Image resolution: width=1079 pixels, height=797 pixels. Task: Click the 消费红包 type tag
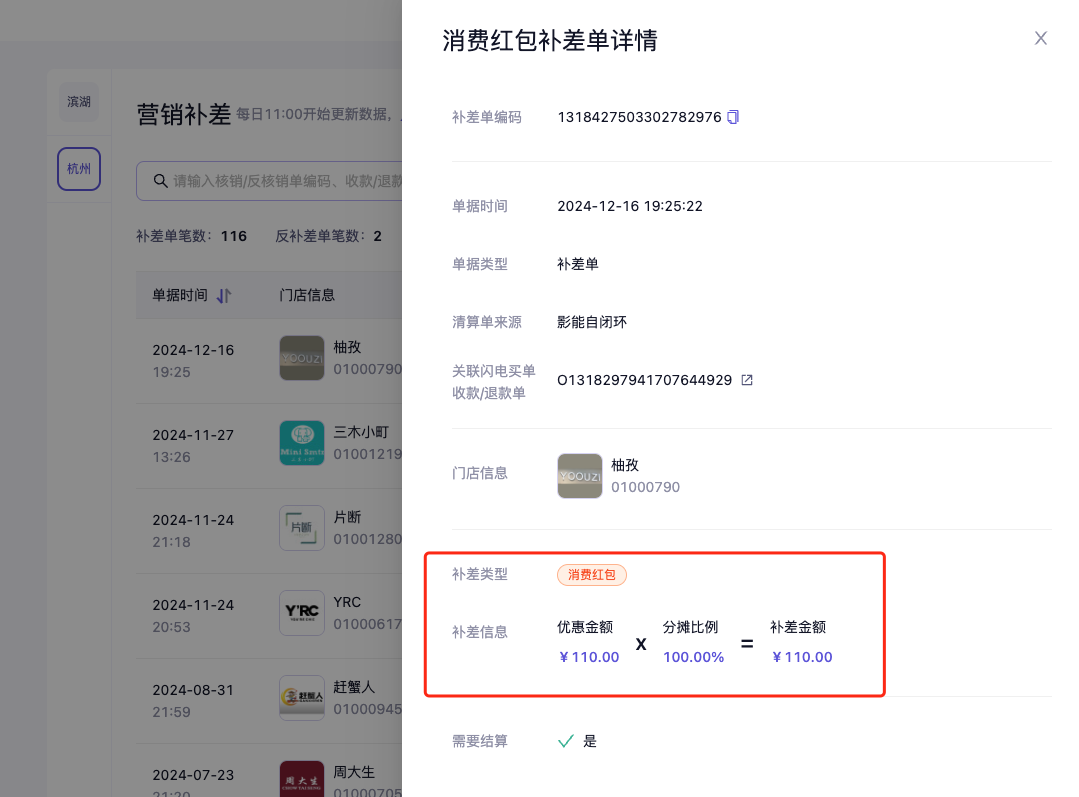[592, 575]
